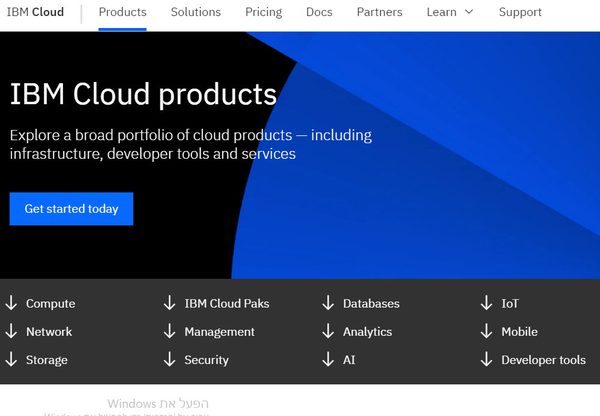Expand the Learn menu chevron
Screen dimensions: 600x416
click(x=469, y=12)
